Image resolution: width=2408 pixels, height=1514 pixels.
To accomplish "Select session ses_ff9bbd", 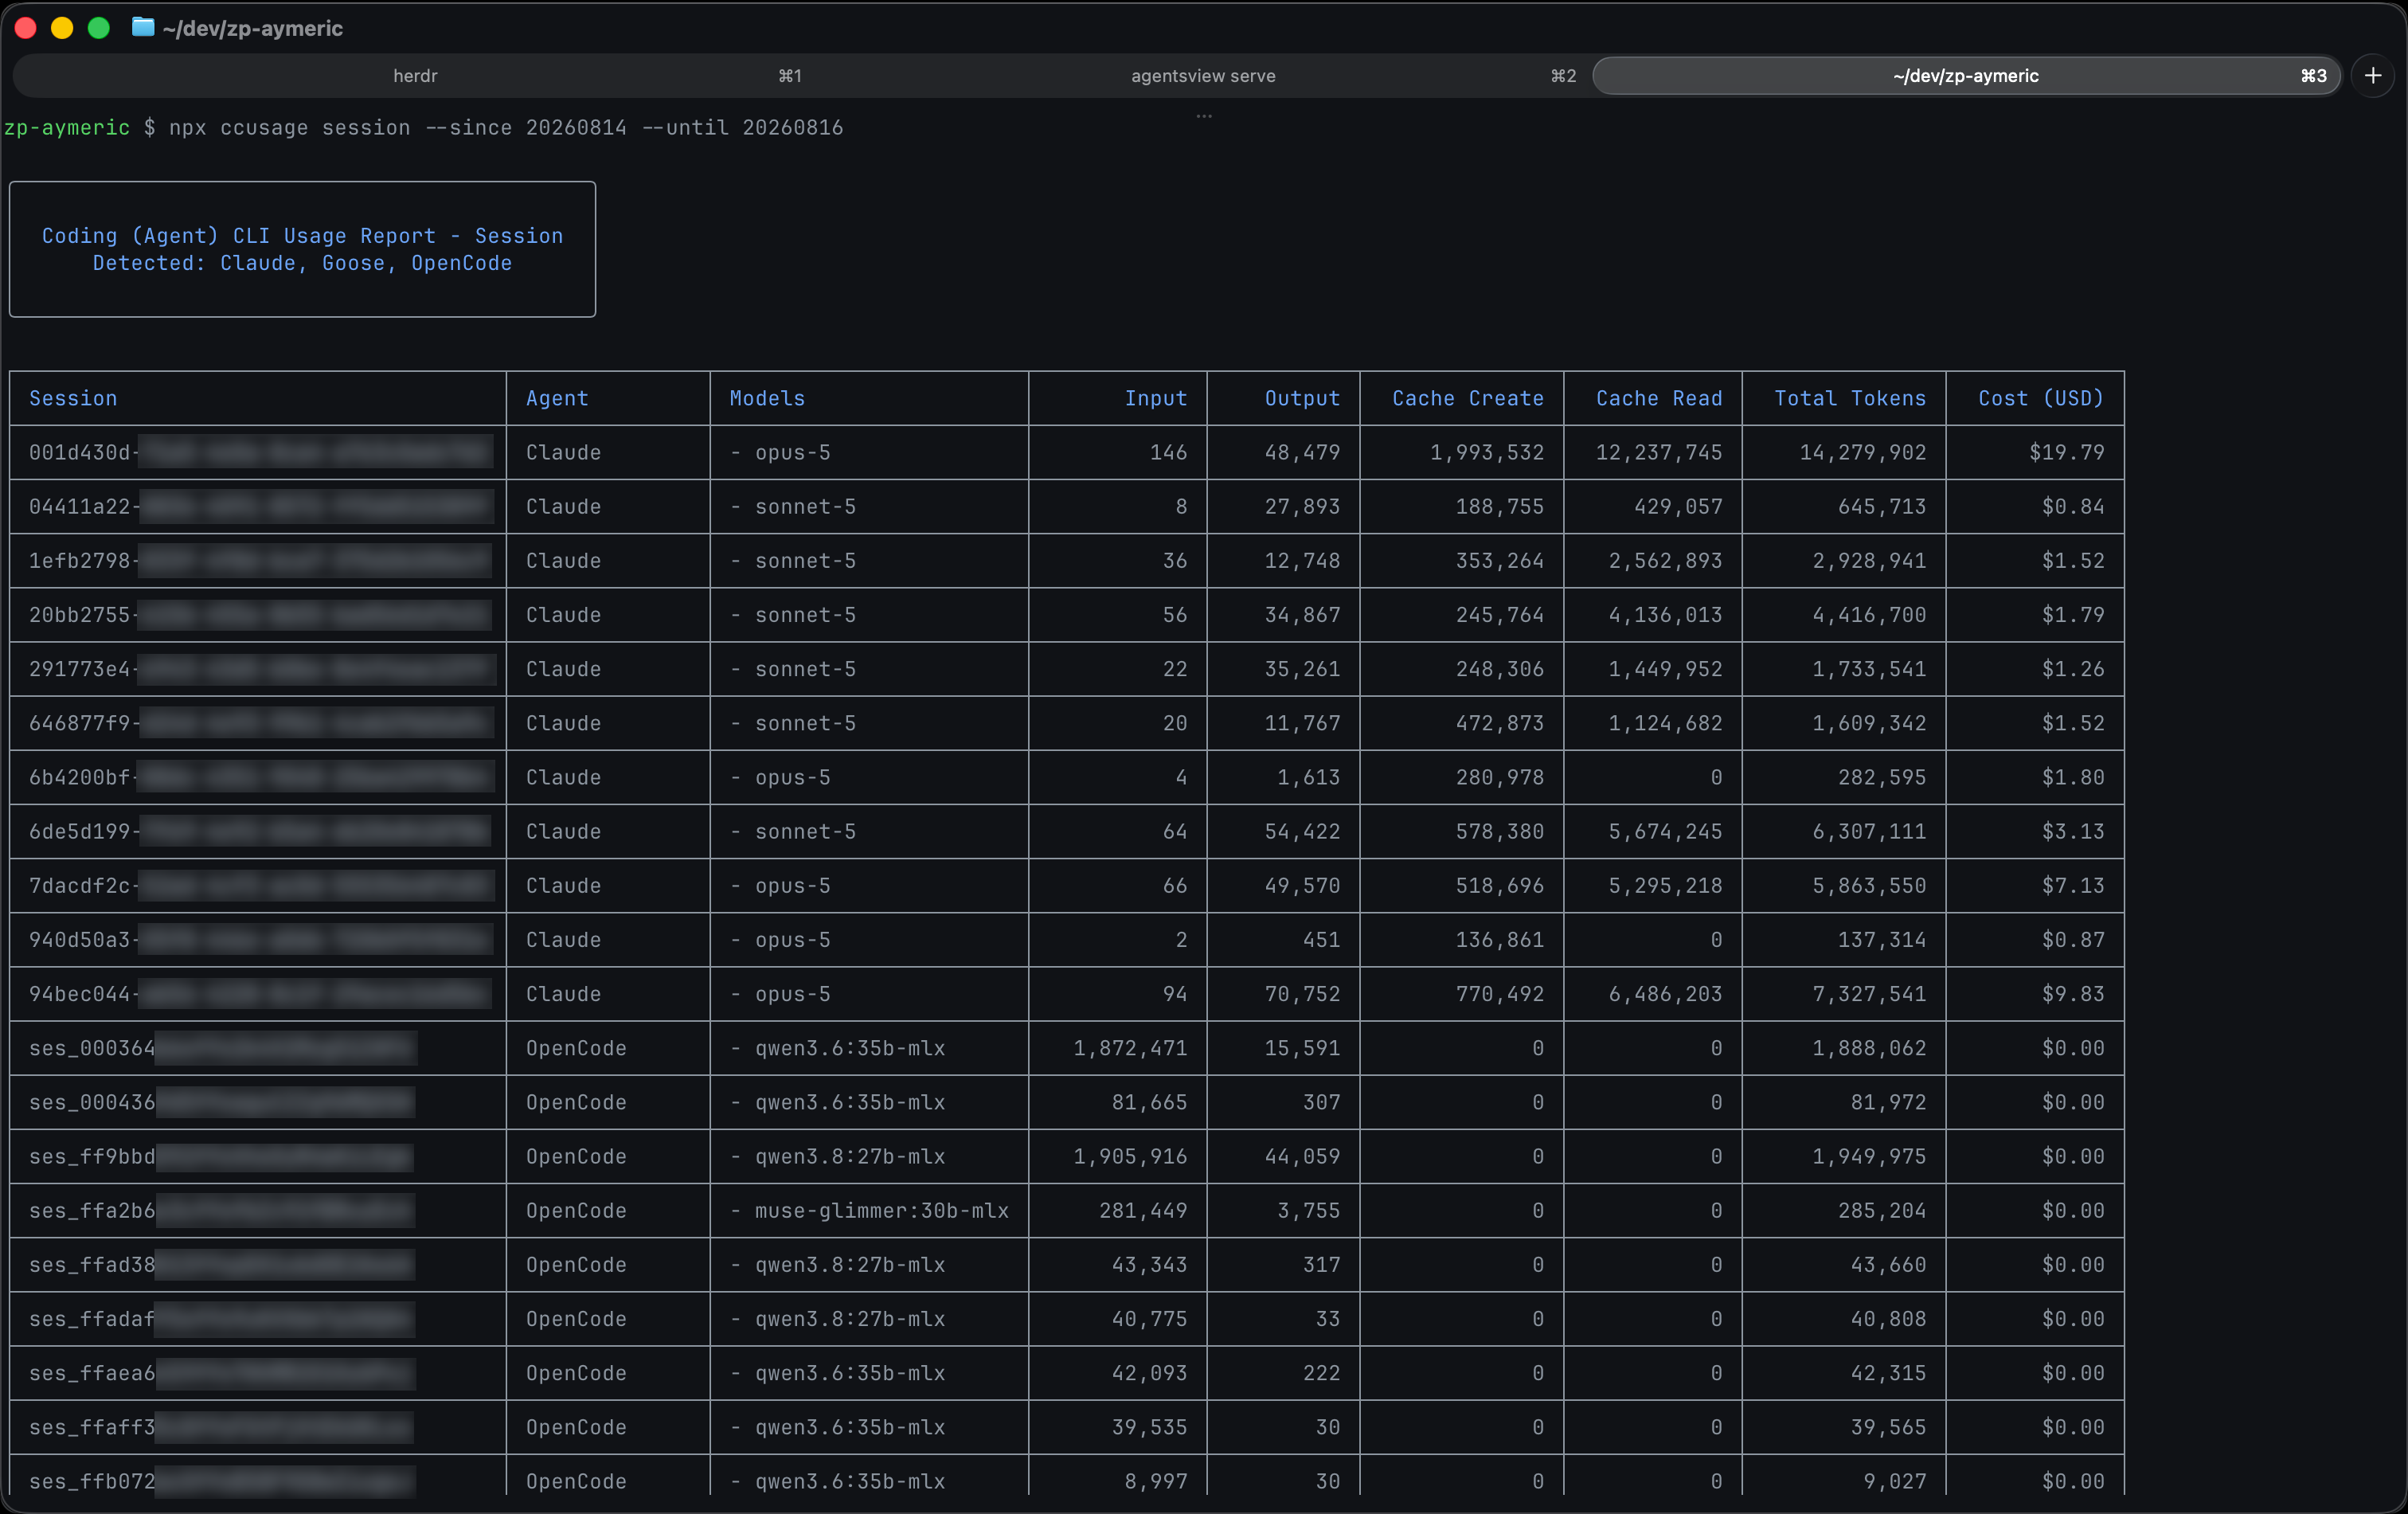I will click(x=92, y=1157).
